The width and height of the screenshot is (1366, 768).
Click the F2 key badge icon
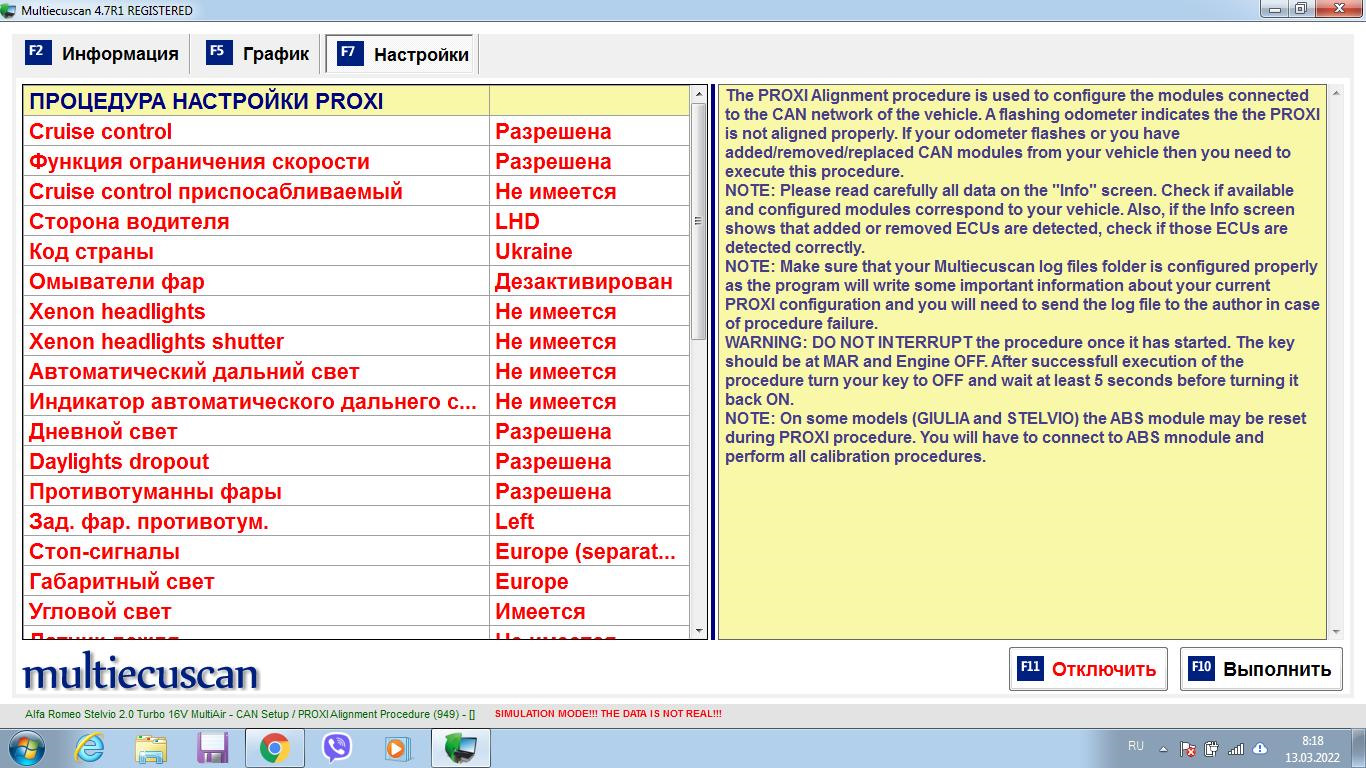38,52
